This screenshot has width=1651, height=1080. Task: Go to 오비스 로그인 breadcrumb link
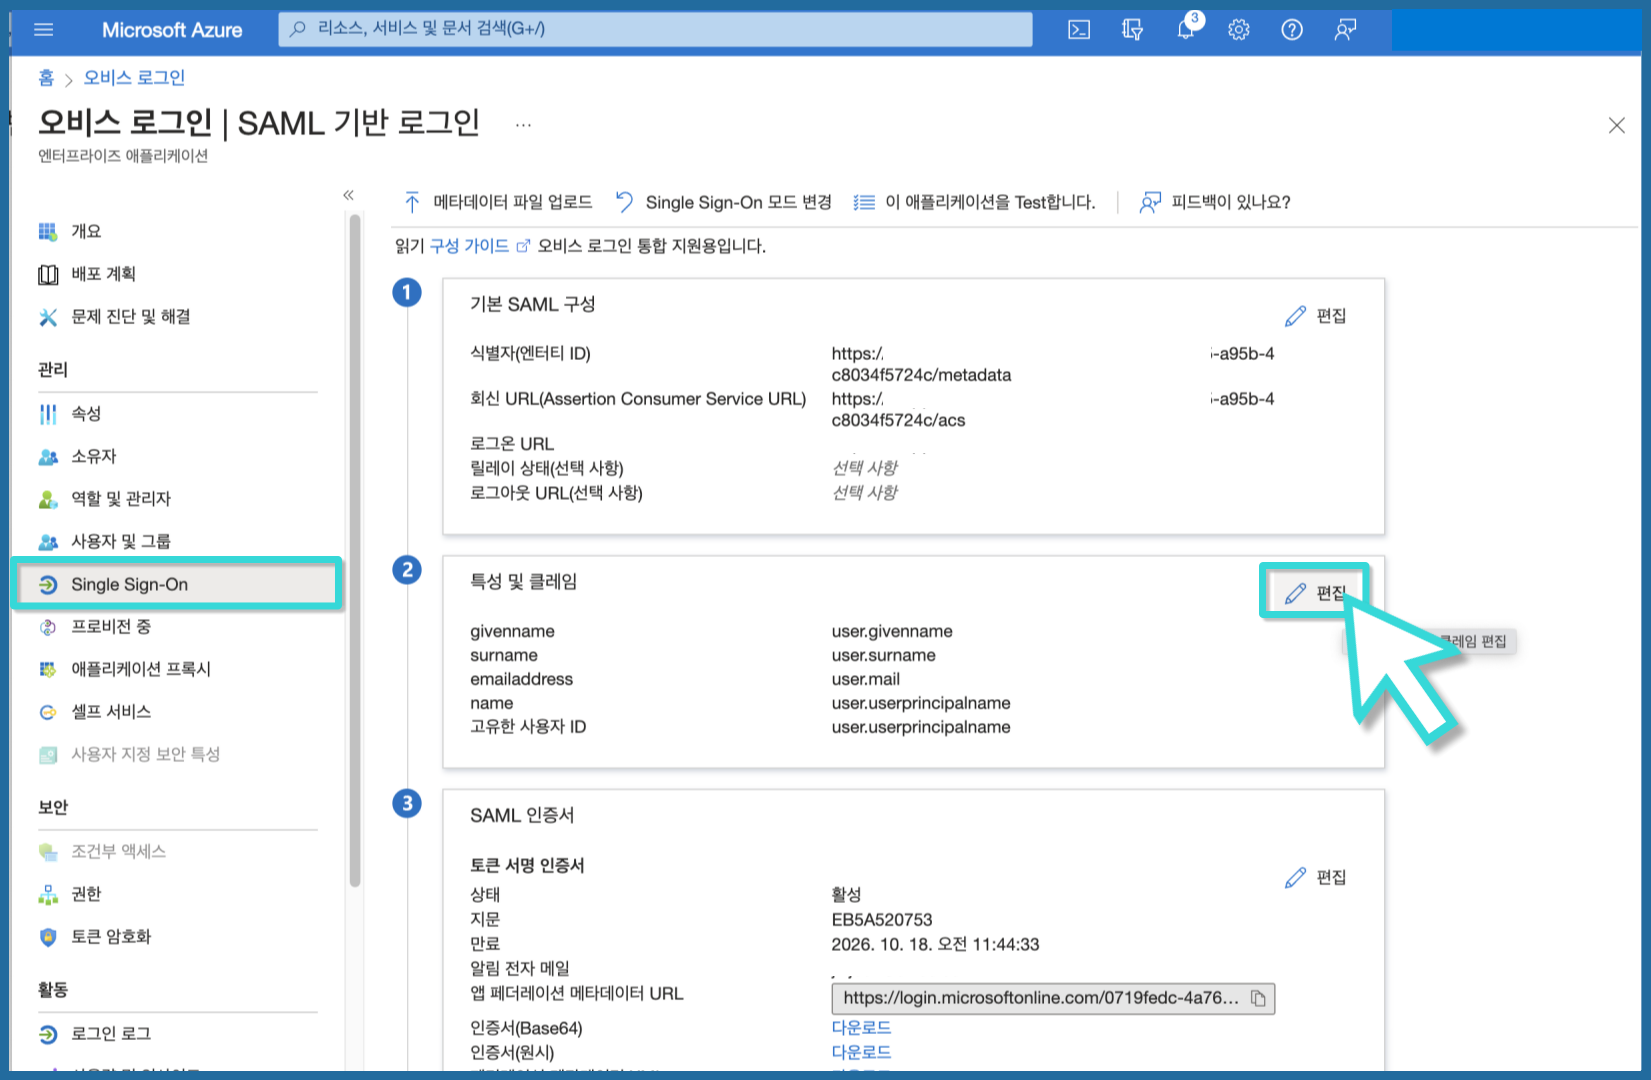click(x=134, y=78)
